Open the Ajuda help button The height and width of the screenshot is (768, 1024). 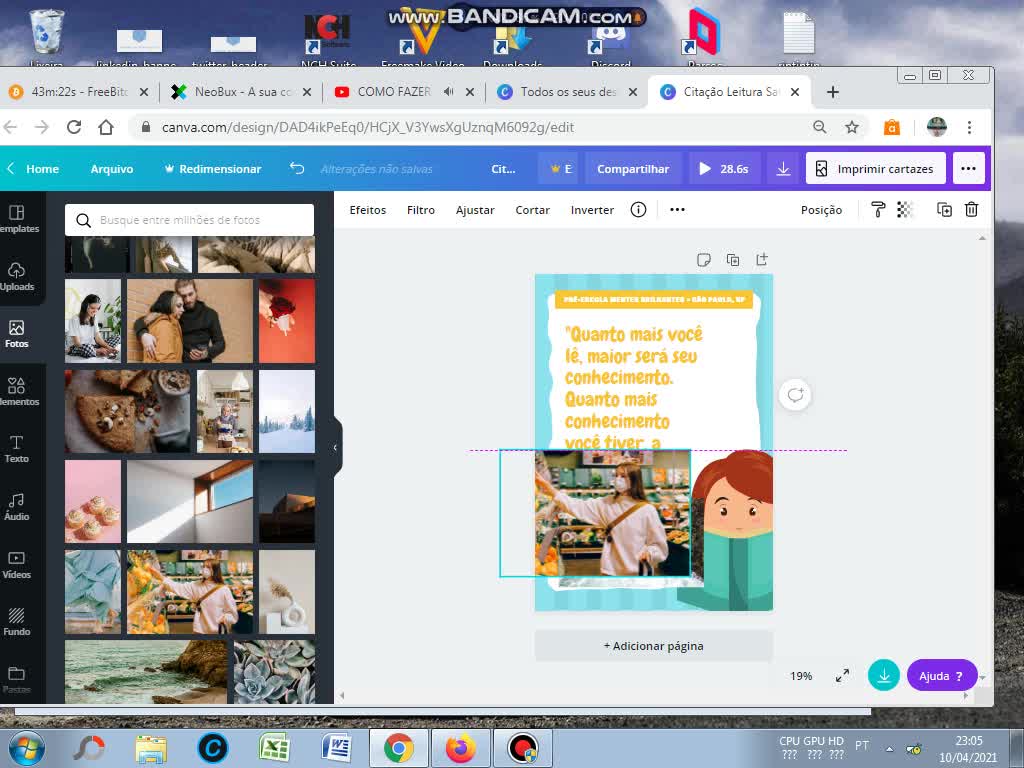[x=942, y=676]
